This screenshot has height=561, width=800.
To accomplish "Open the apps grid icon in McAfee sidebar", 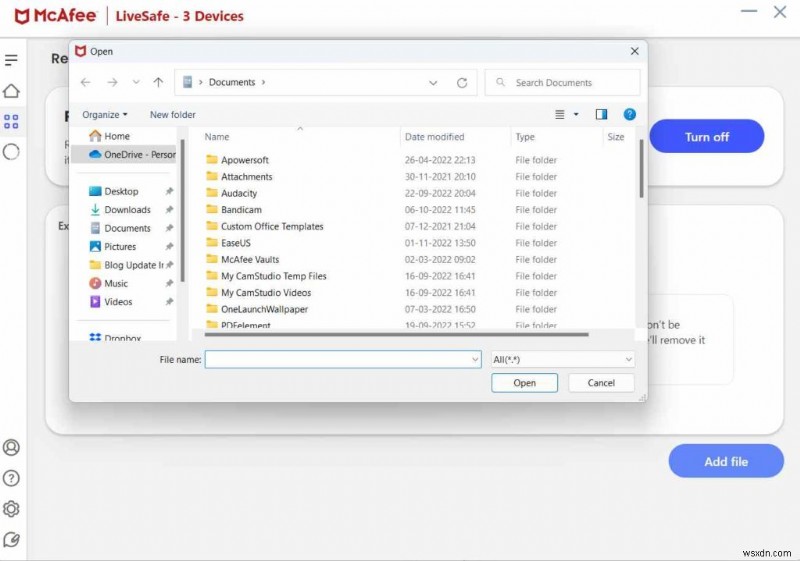I will tap(11, 121).
